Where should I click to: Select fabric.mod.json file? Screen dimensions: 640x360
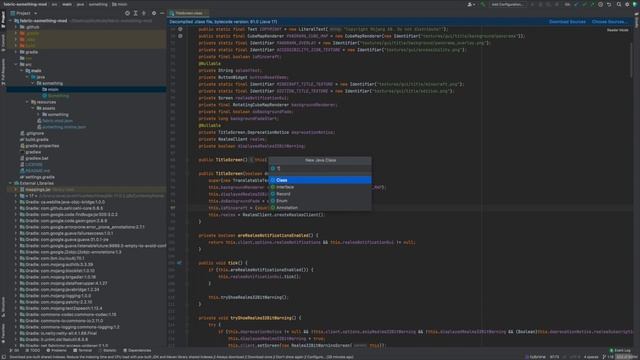pyautogui.click(x=55, y=121)
